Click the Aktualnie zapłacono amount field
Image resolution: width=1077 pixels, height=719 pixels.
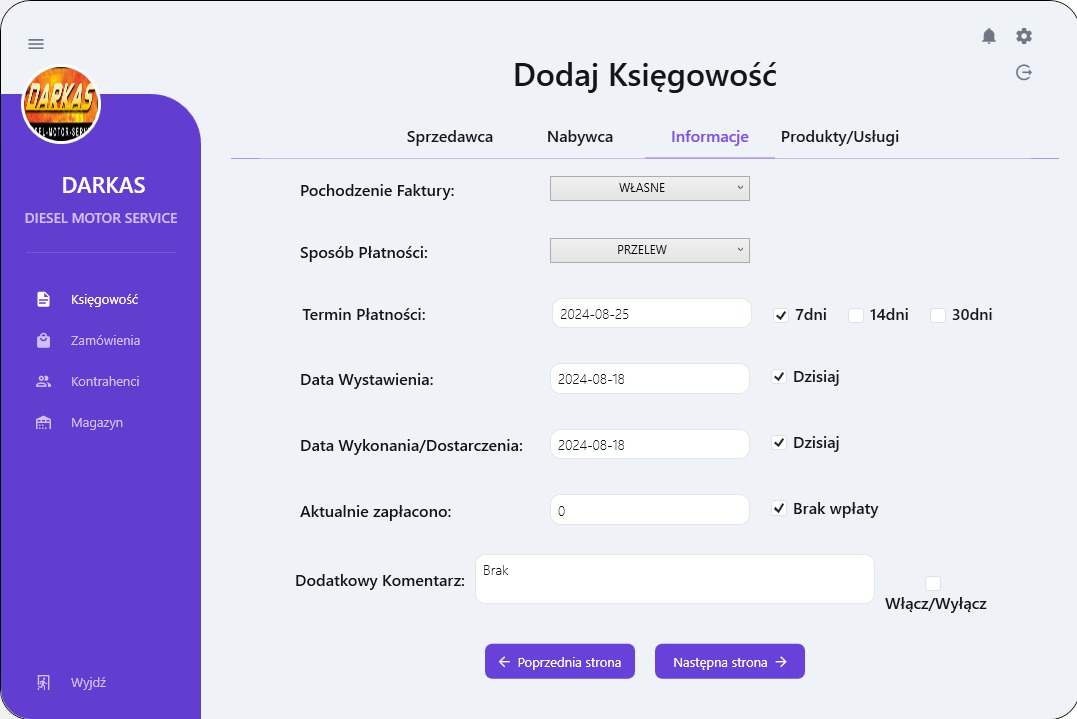[650, 510]
